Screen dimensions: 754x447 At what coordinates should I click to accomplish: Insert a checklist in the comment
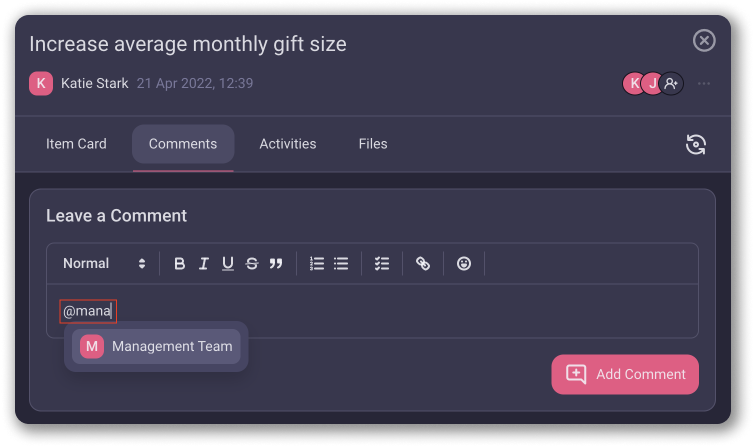pyautogui.click(x=381, y=264)
